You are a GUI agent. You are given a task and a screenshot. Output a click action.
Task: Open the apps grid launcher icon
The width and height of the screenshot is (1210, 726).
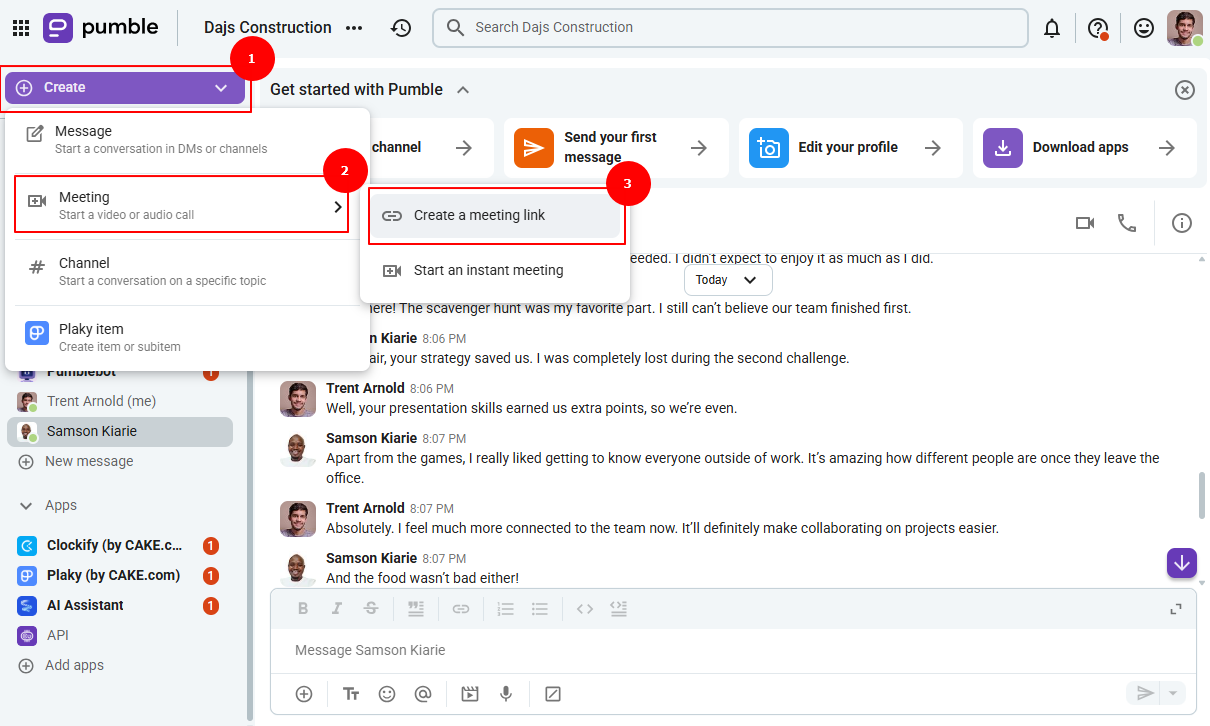click(20, 28)
